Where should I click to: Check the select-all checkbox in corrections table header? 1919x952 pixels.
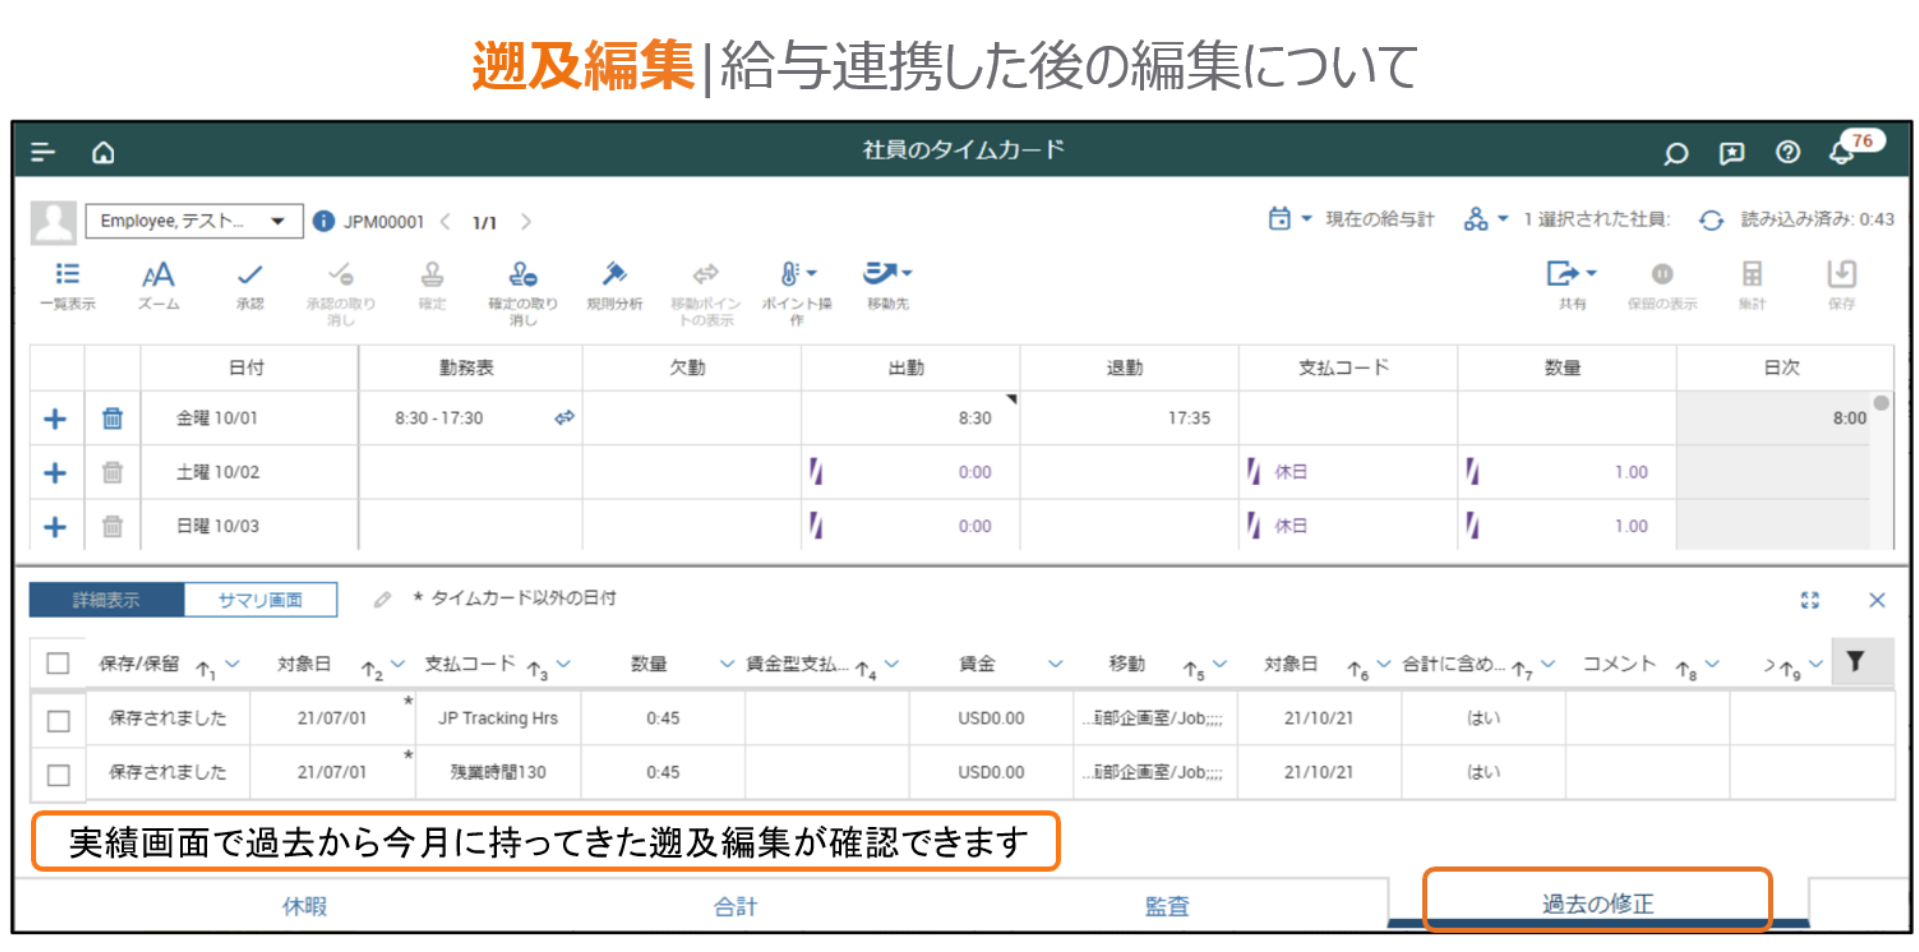pos(58,663)
